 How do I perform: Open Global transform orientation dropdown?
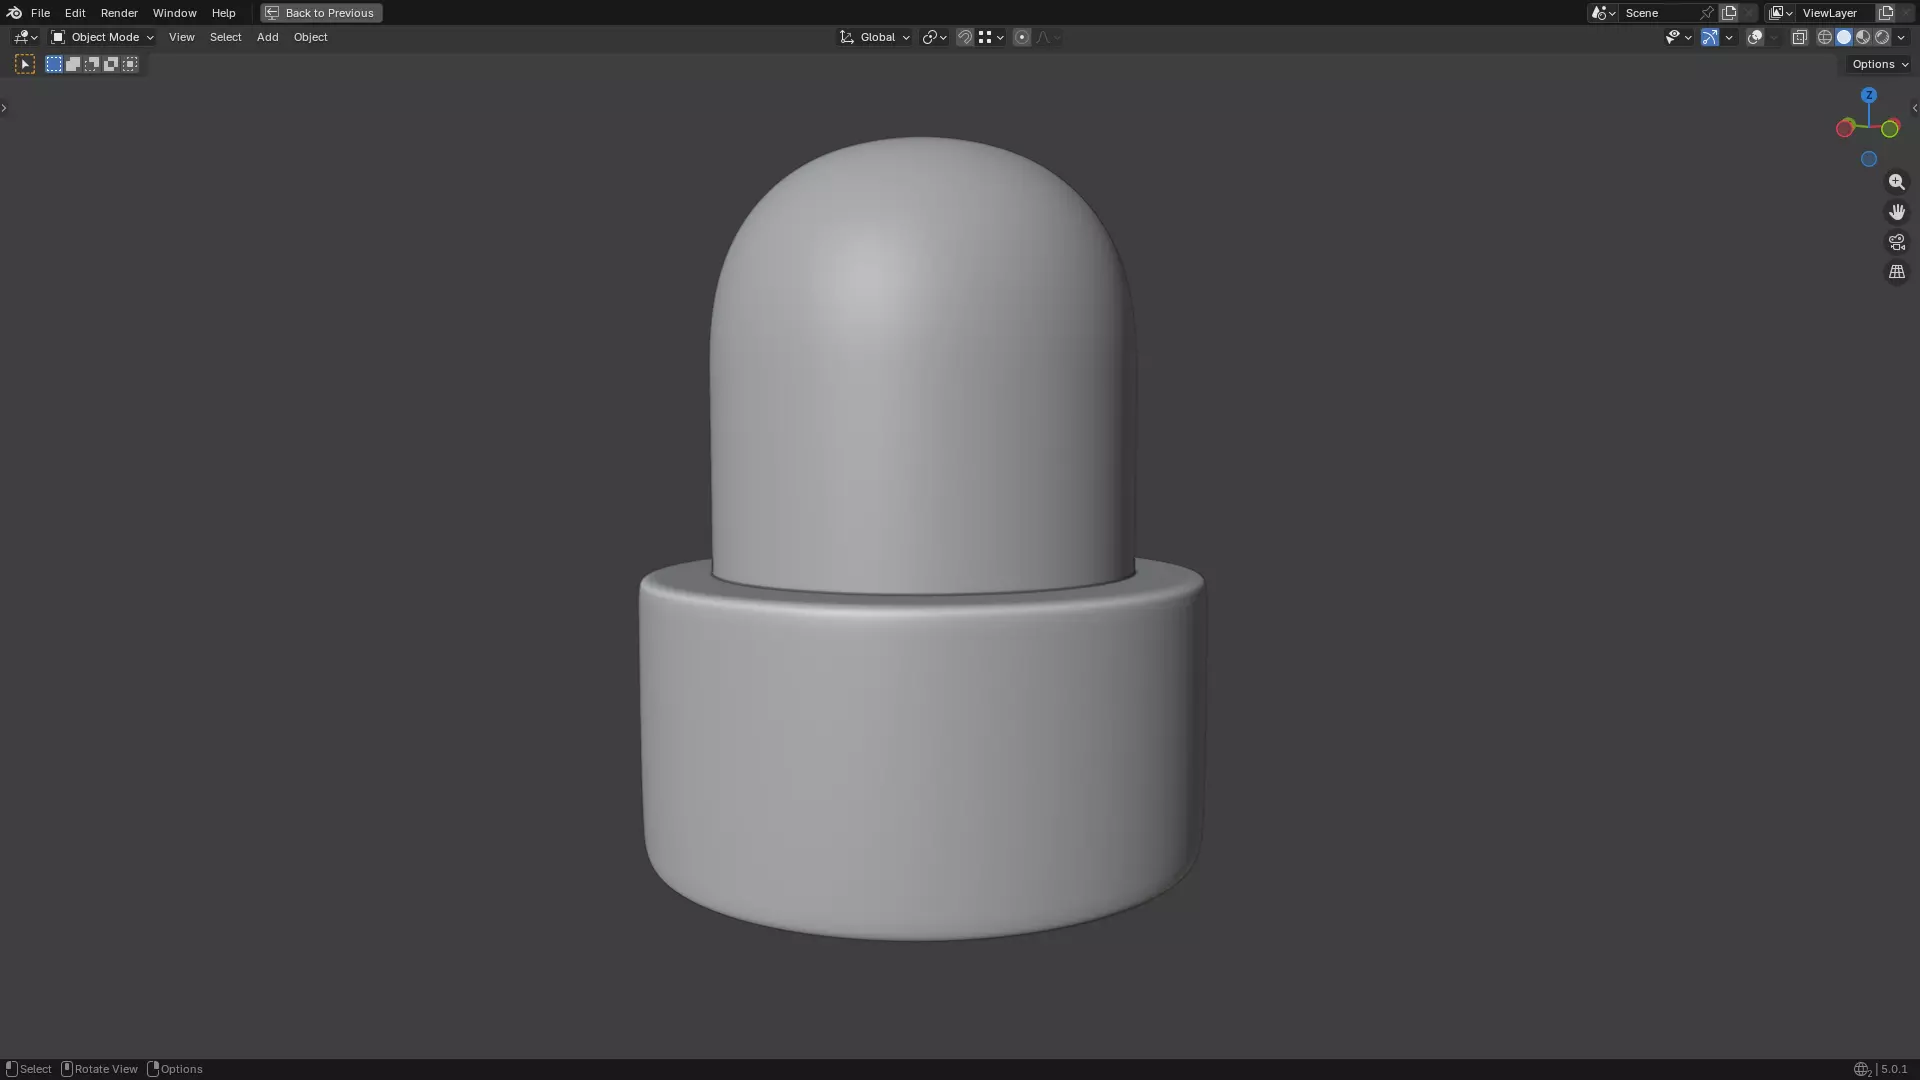click(875, 37)
